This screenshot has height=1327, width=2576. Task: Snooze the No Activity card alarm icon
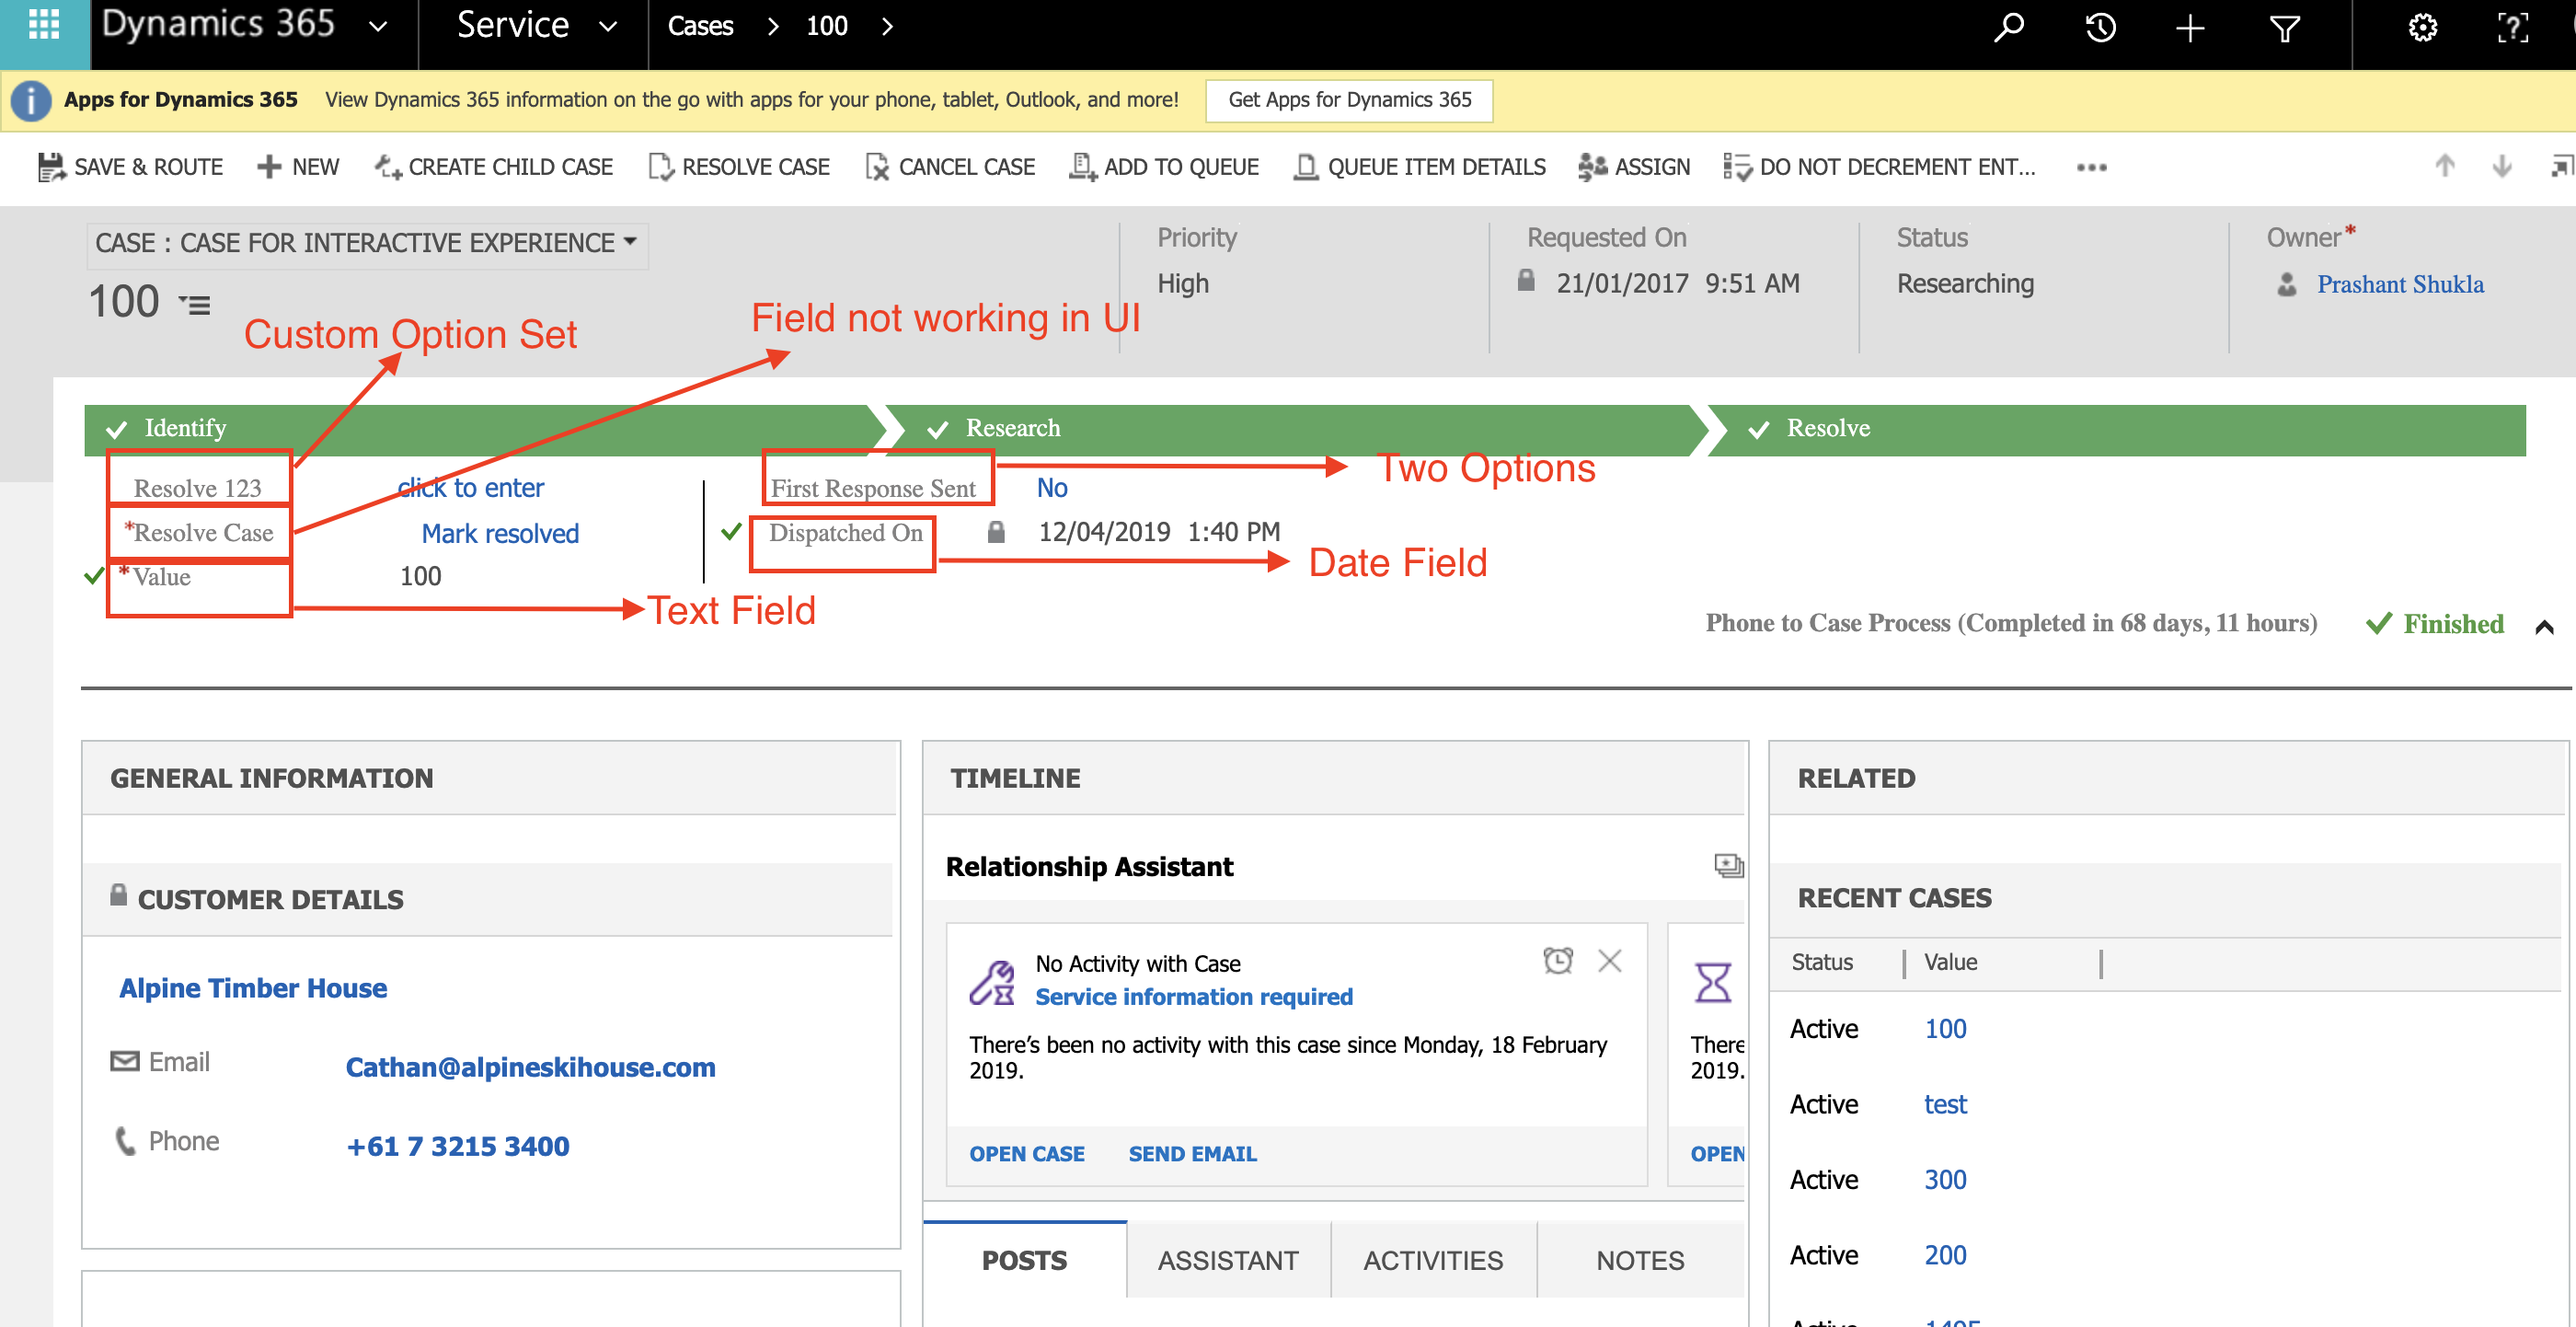[1557, 961]
